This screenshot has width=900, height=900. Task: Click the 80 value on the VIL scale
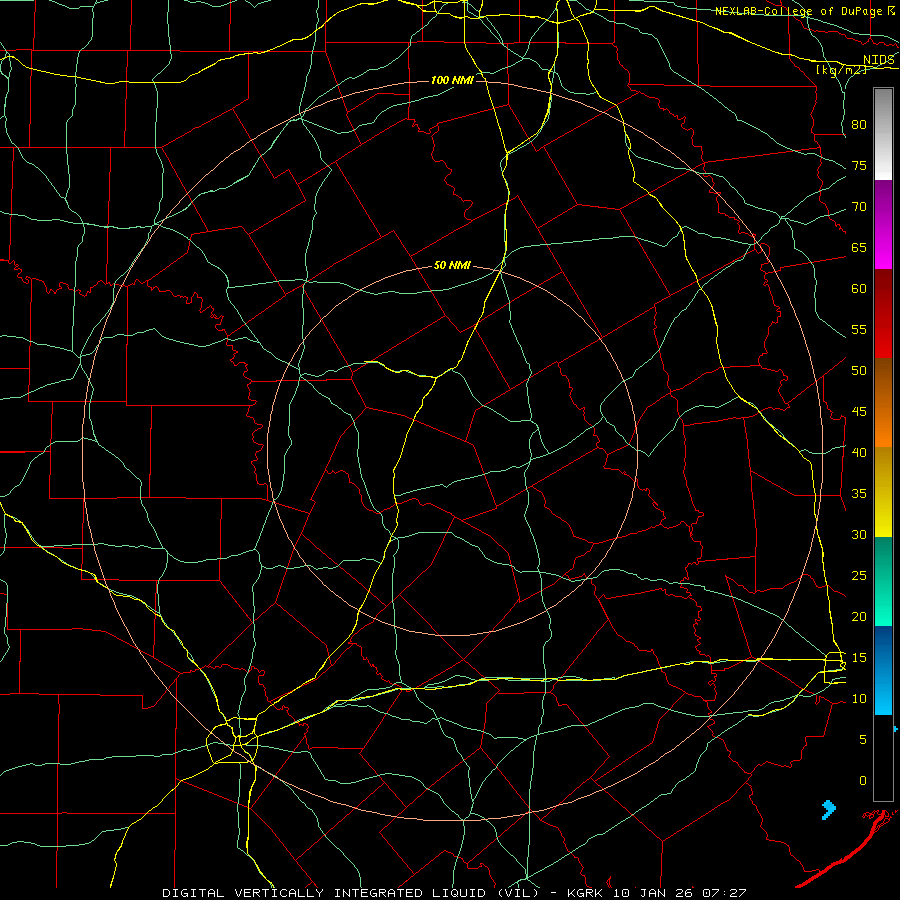click(859, 125)
